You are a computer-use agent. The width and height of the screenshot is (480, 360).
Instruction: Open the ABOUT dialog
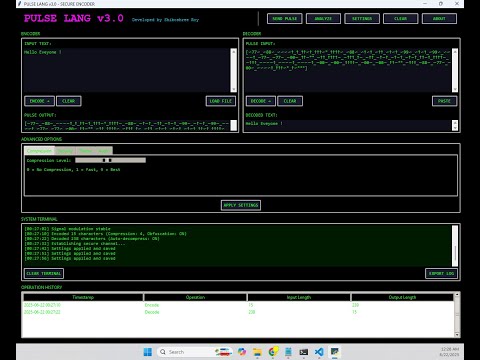439,19
